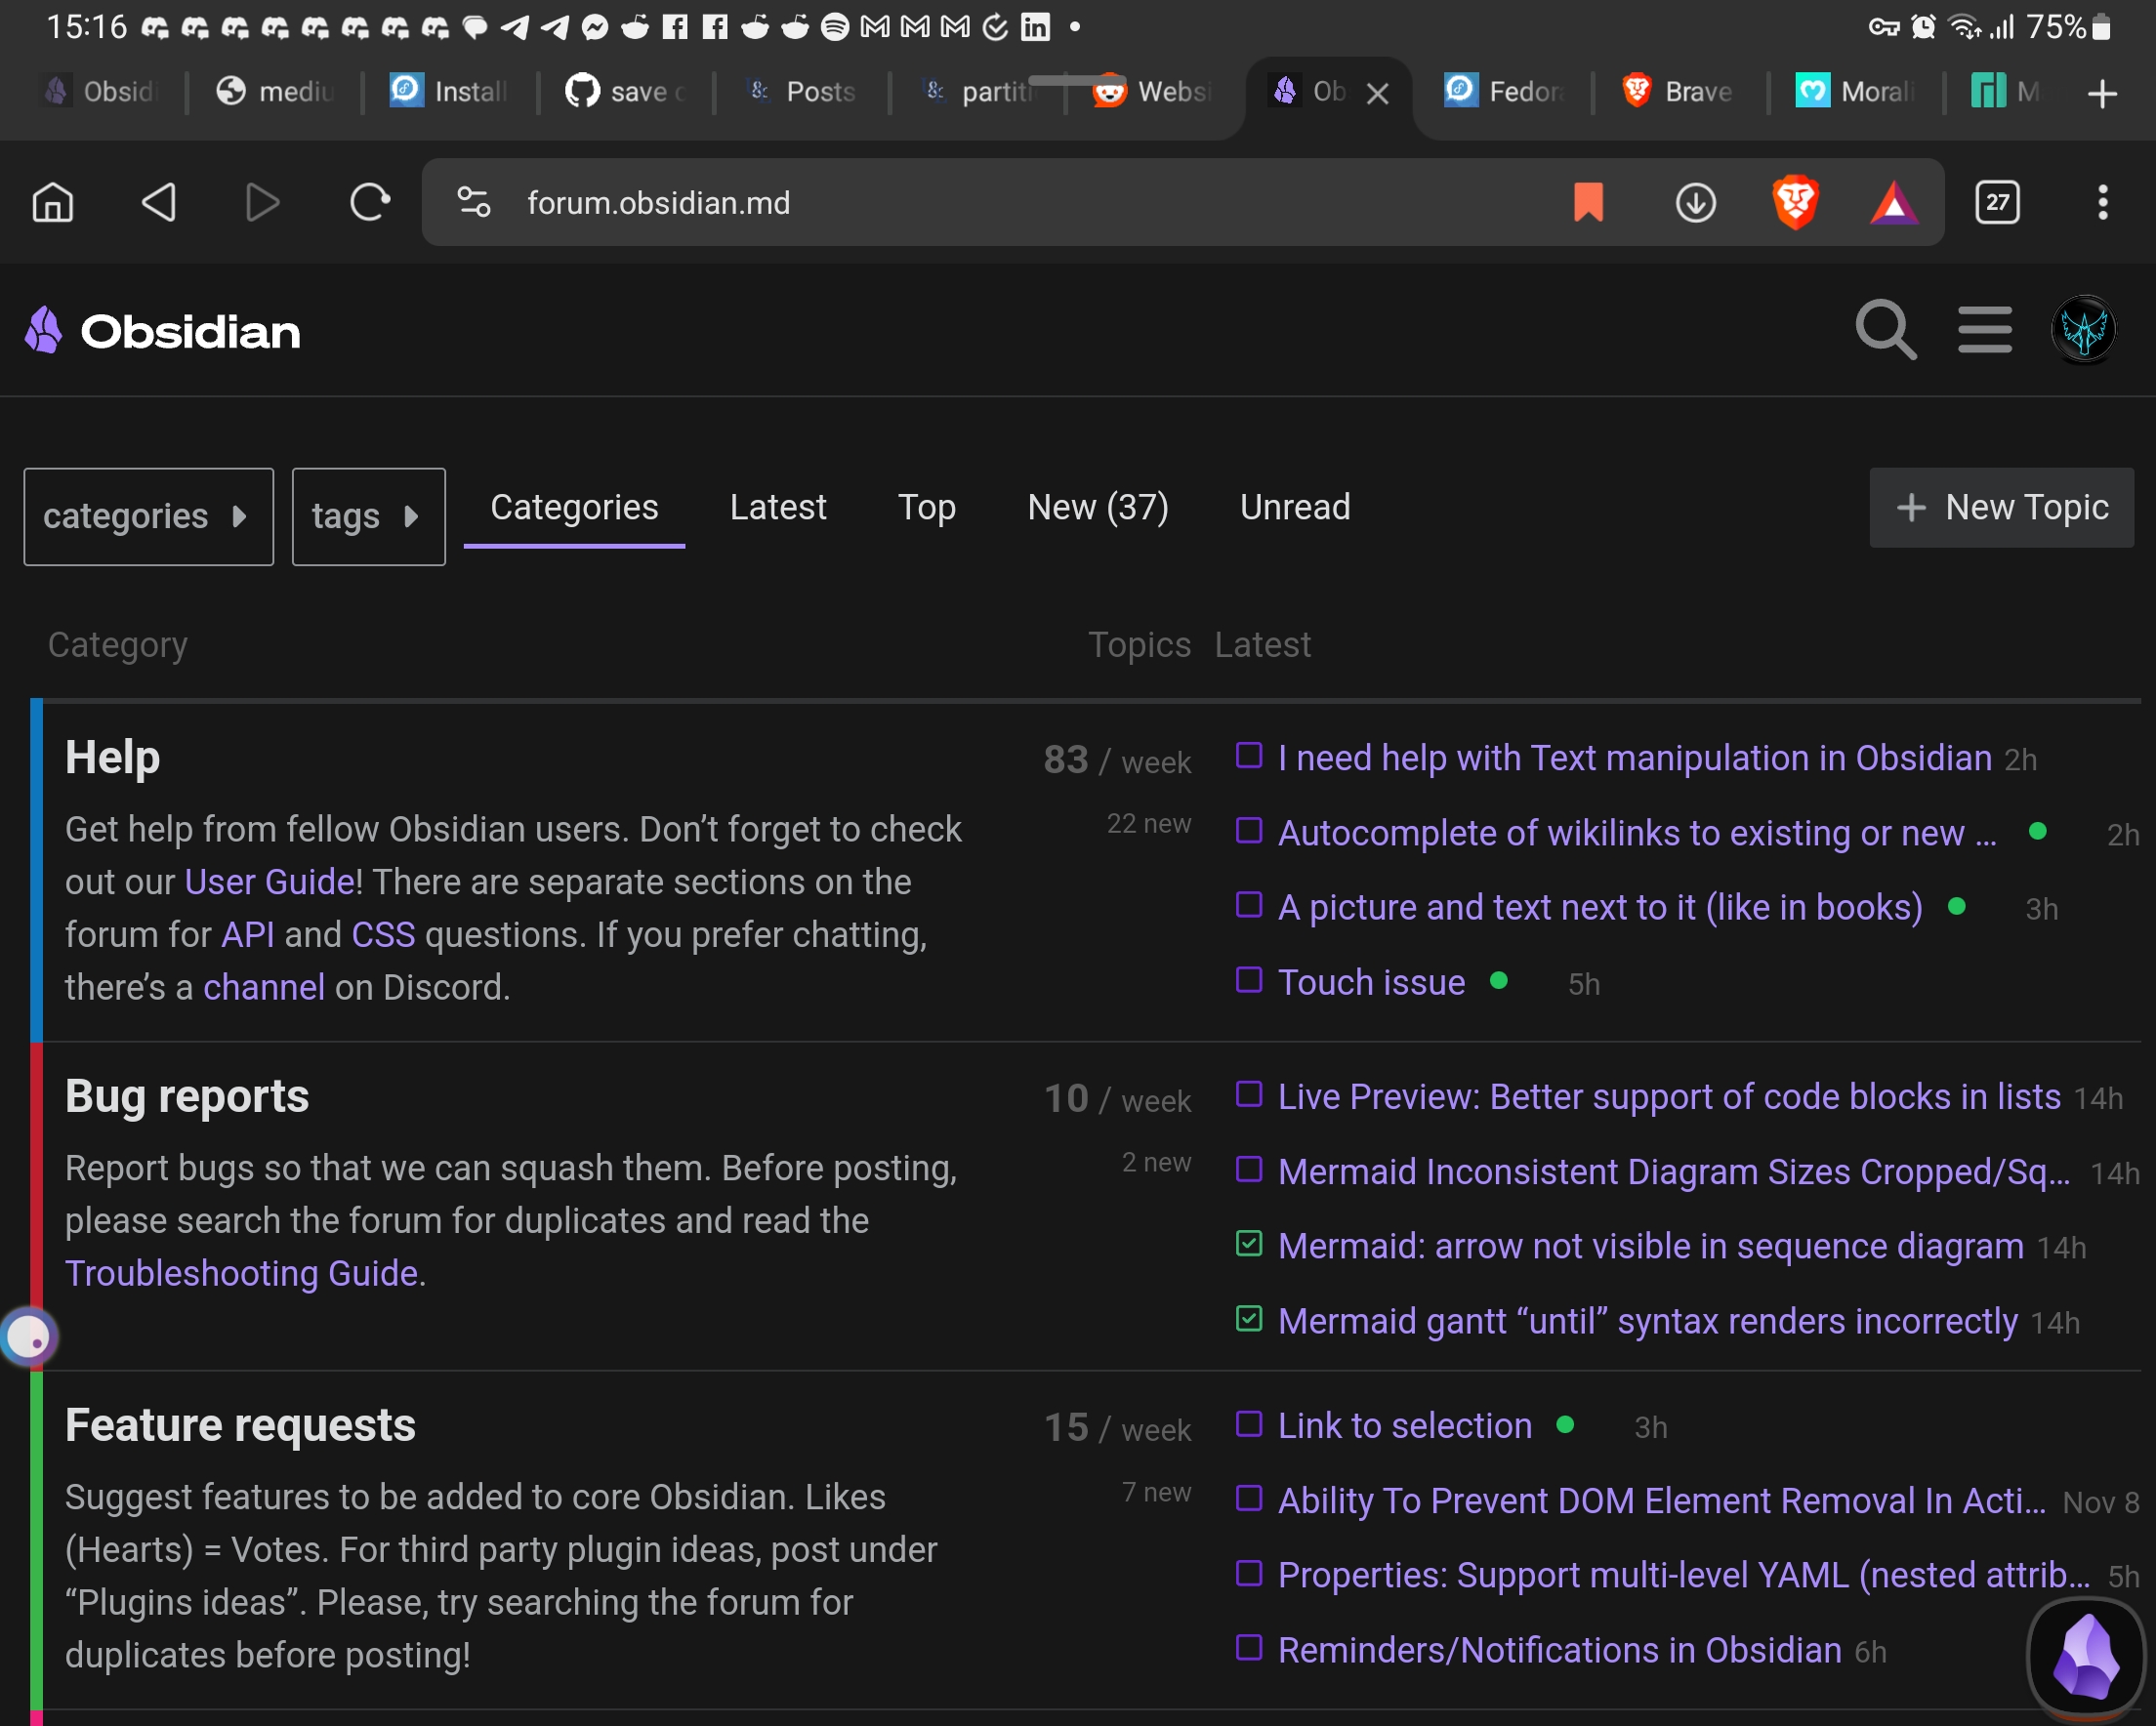Open 'Autocomplete of wikilinks' topic

tap(1637, 833)
